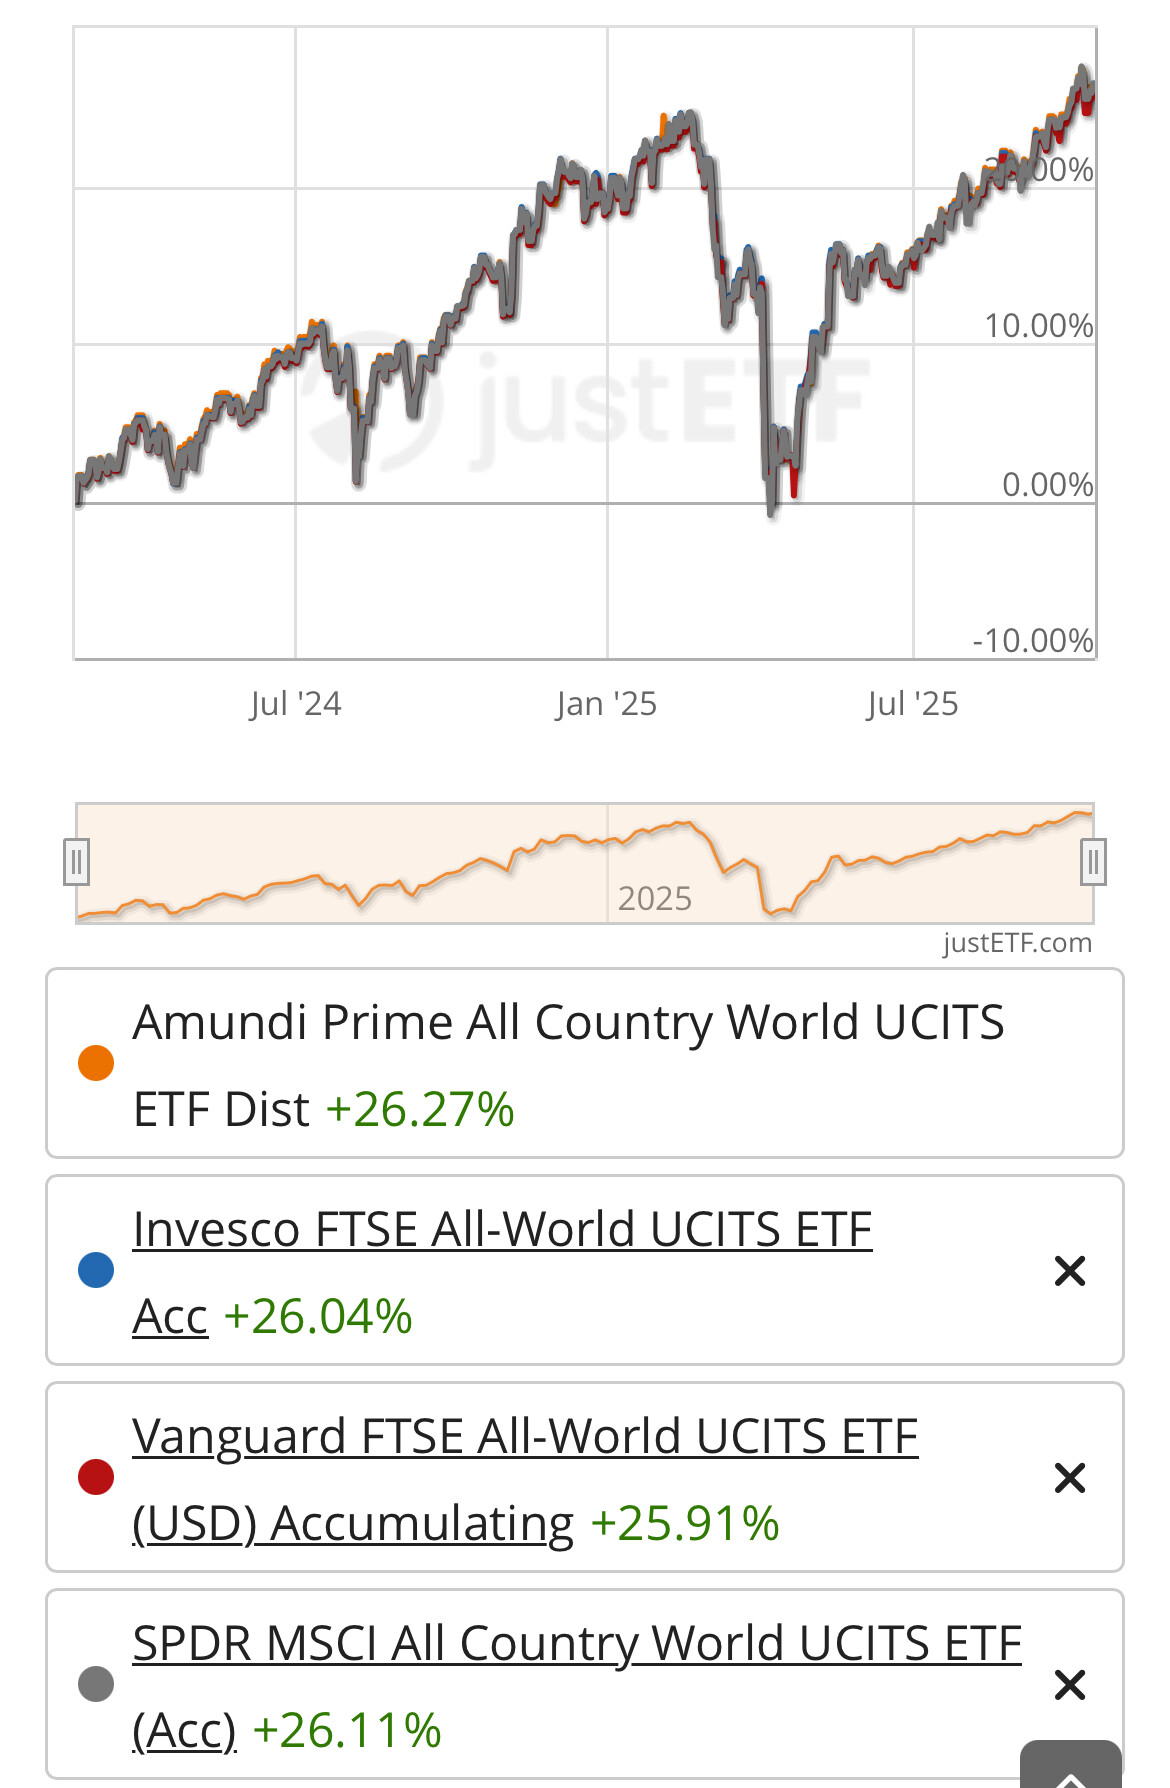
Task: Grab the right range selector handle
Action: point(1093,862)
